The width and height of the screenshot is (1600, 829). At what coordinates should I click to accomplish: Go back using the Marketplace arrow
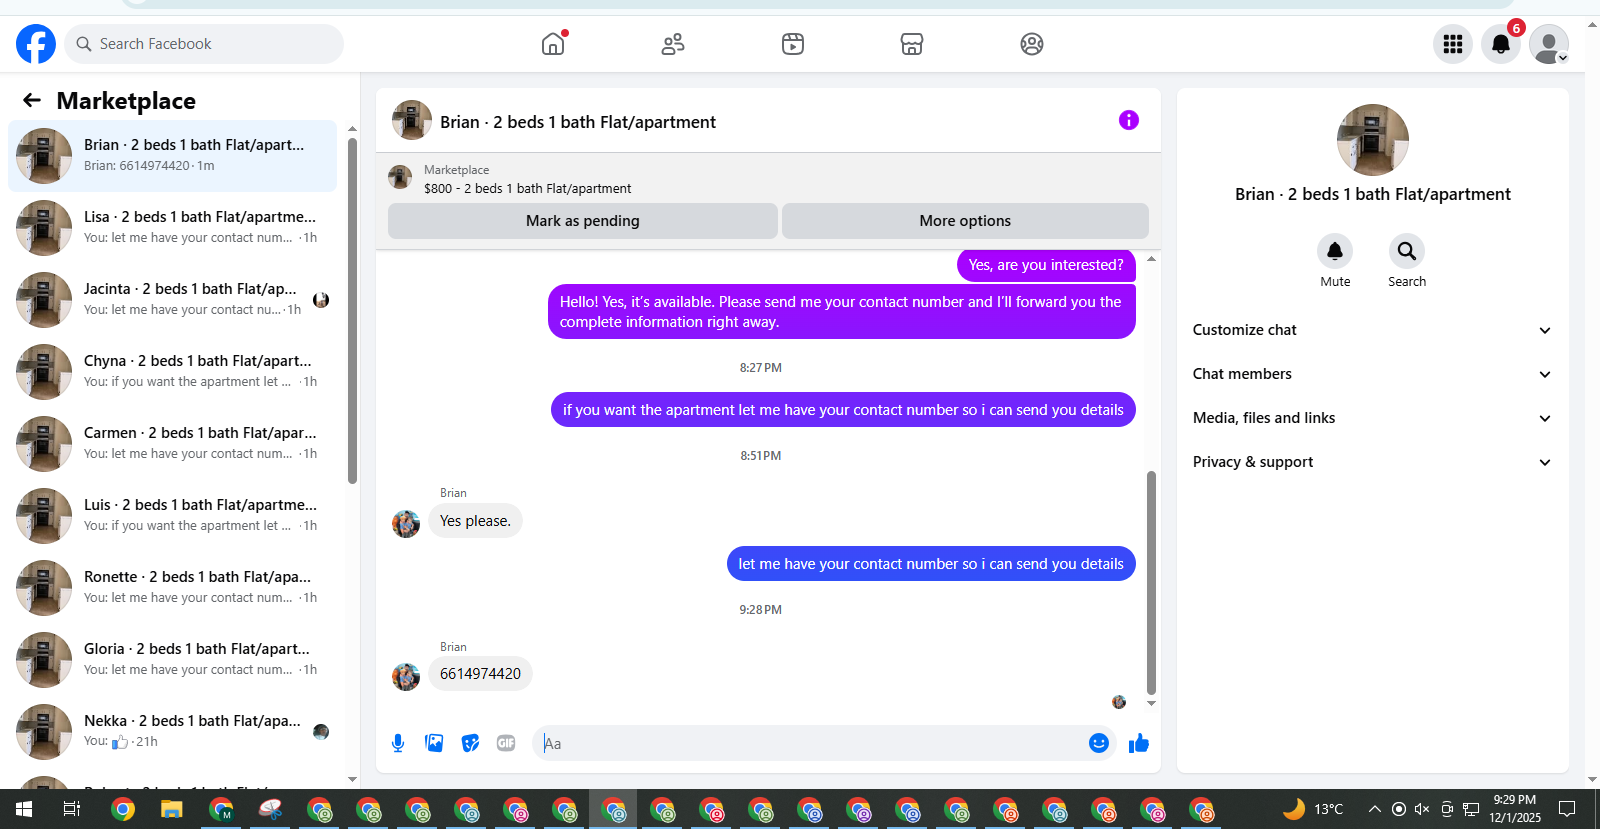click(x=32, y=100)
